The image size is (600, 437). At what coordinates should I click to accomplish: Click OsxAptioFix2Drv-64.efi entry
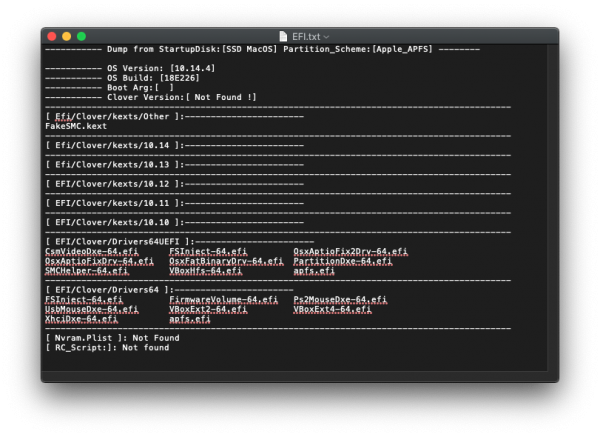pyautogui.click(x=351, y=251)
